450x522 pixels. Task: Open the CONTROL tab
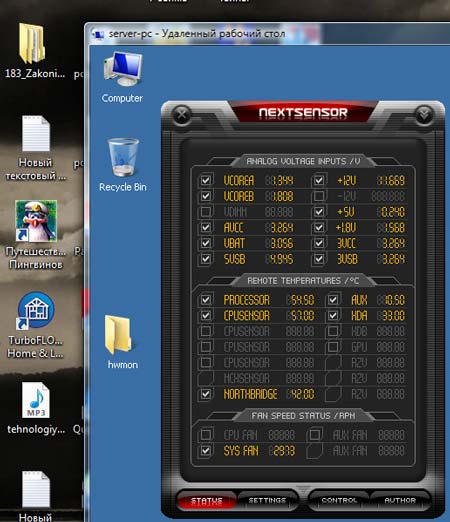(339, 500)
